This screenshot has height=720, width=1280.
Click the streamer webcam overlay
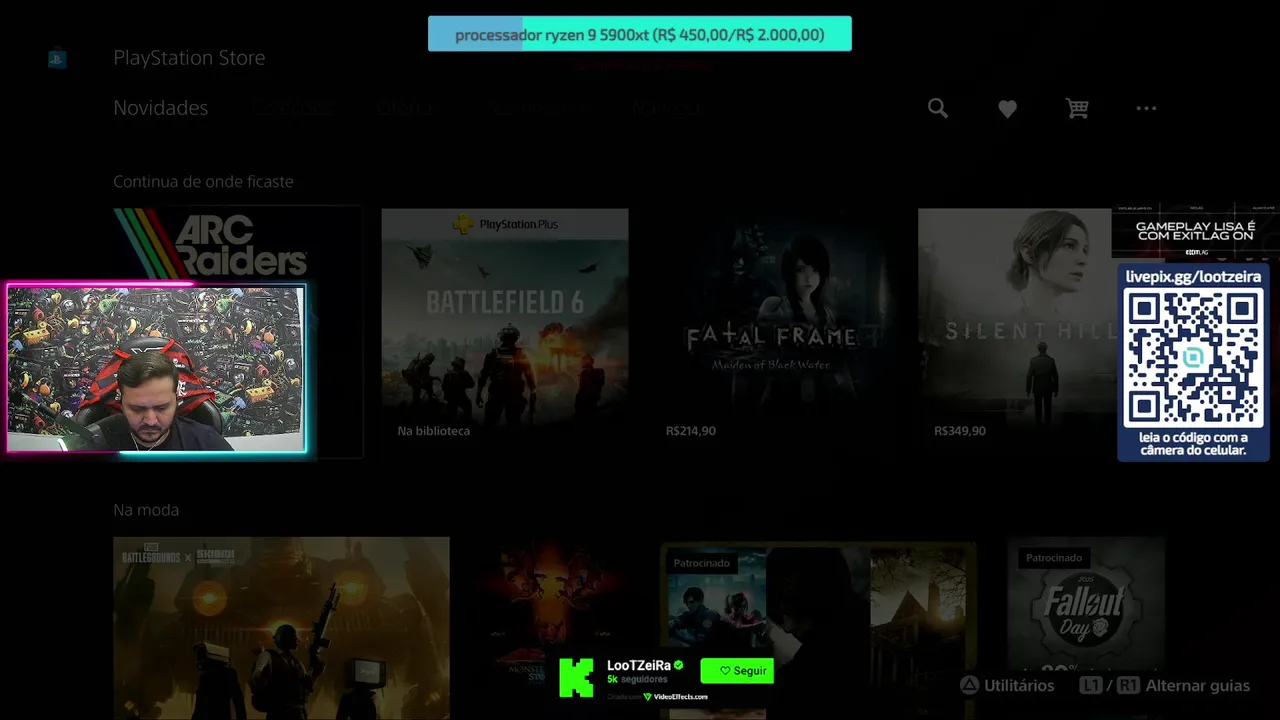[156, 368]
